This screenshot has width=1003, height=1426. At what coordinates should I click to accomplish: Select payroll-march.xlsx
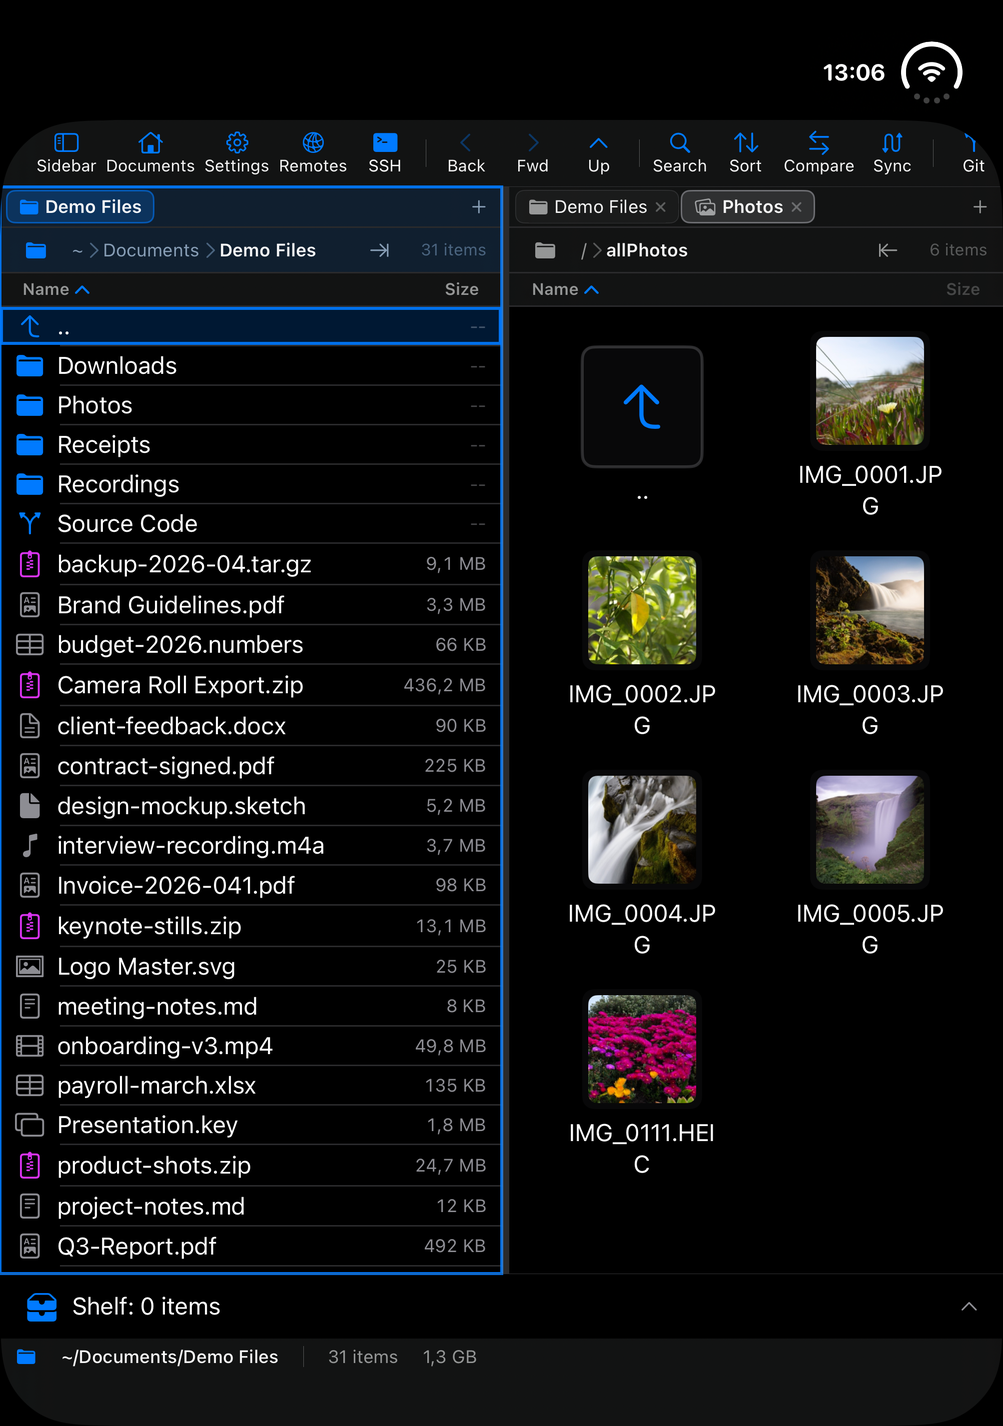click(251, 1086)
